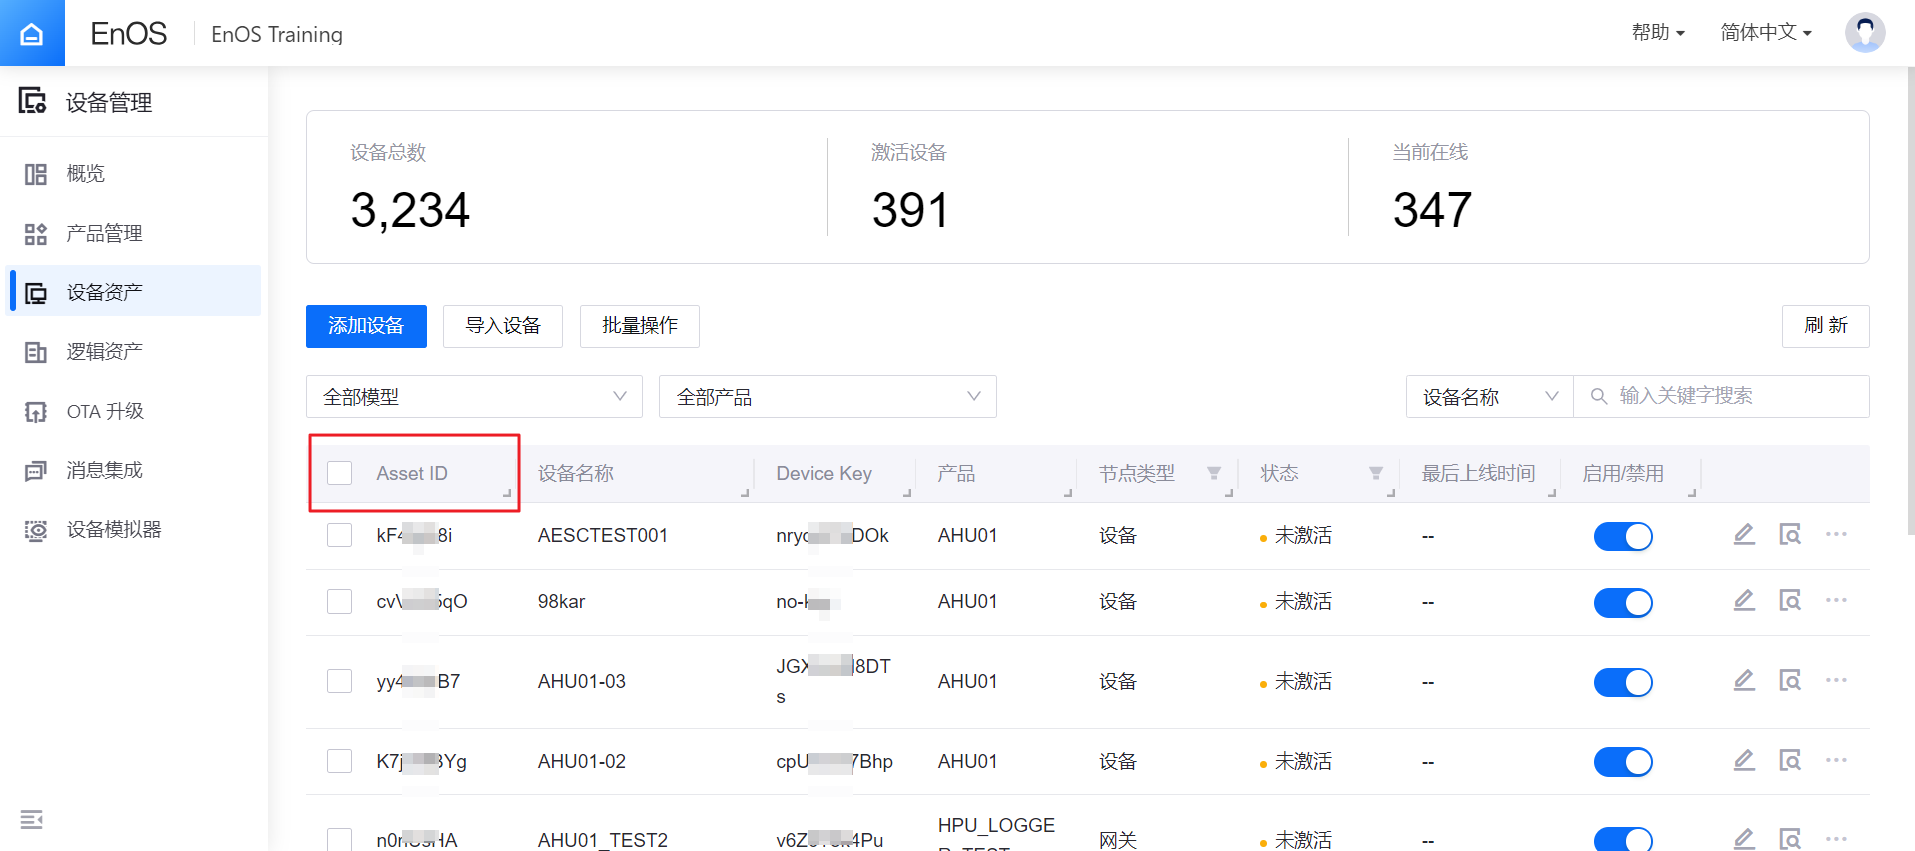
Task: Open the user avatar profile menu
Action: coord(1864,33)
